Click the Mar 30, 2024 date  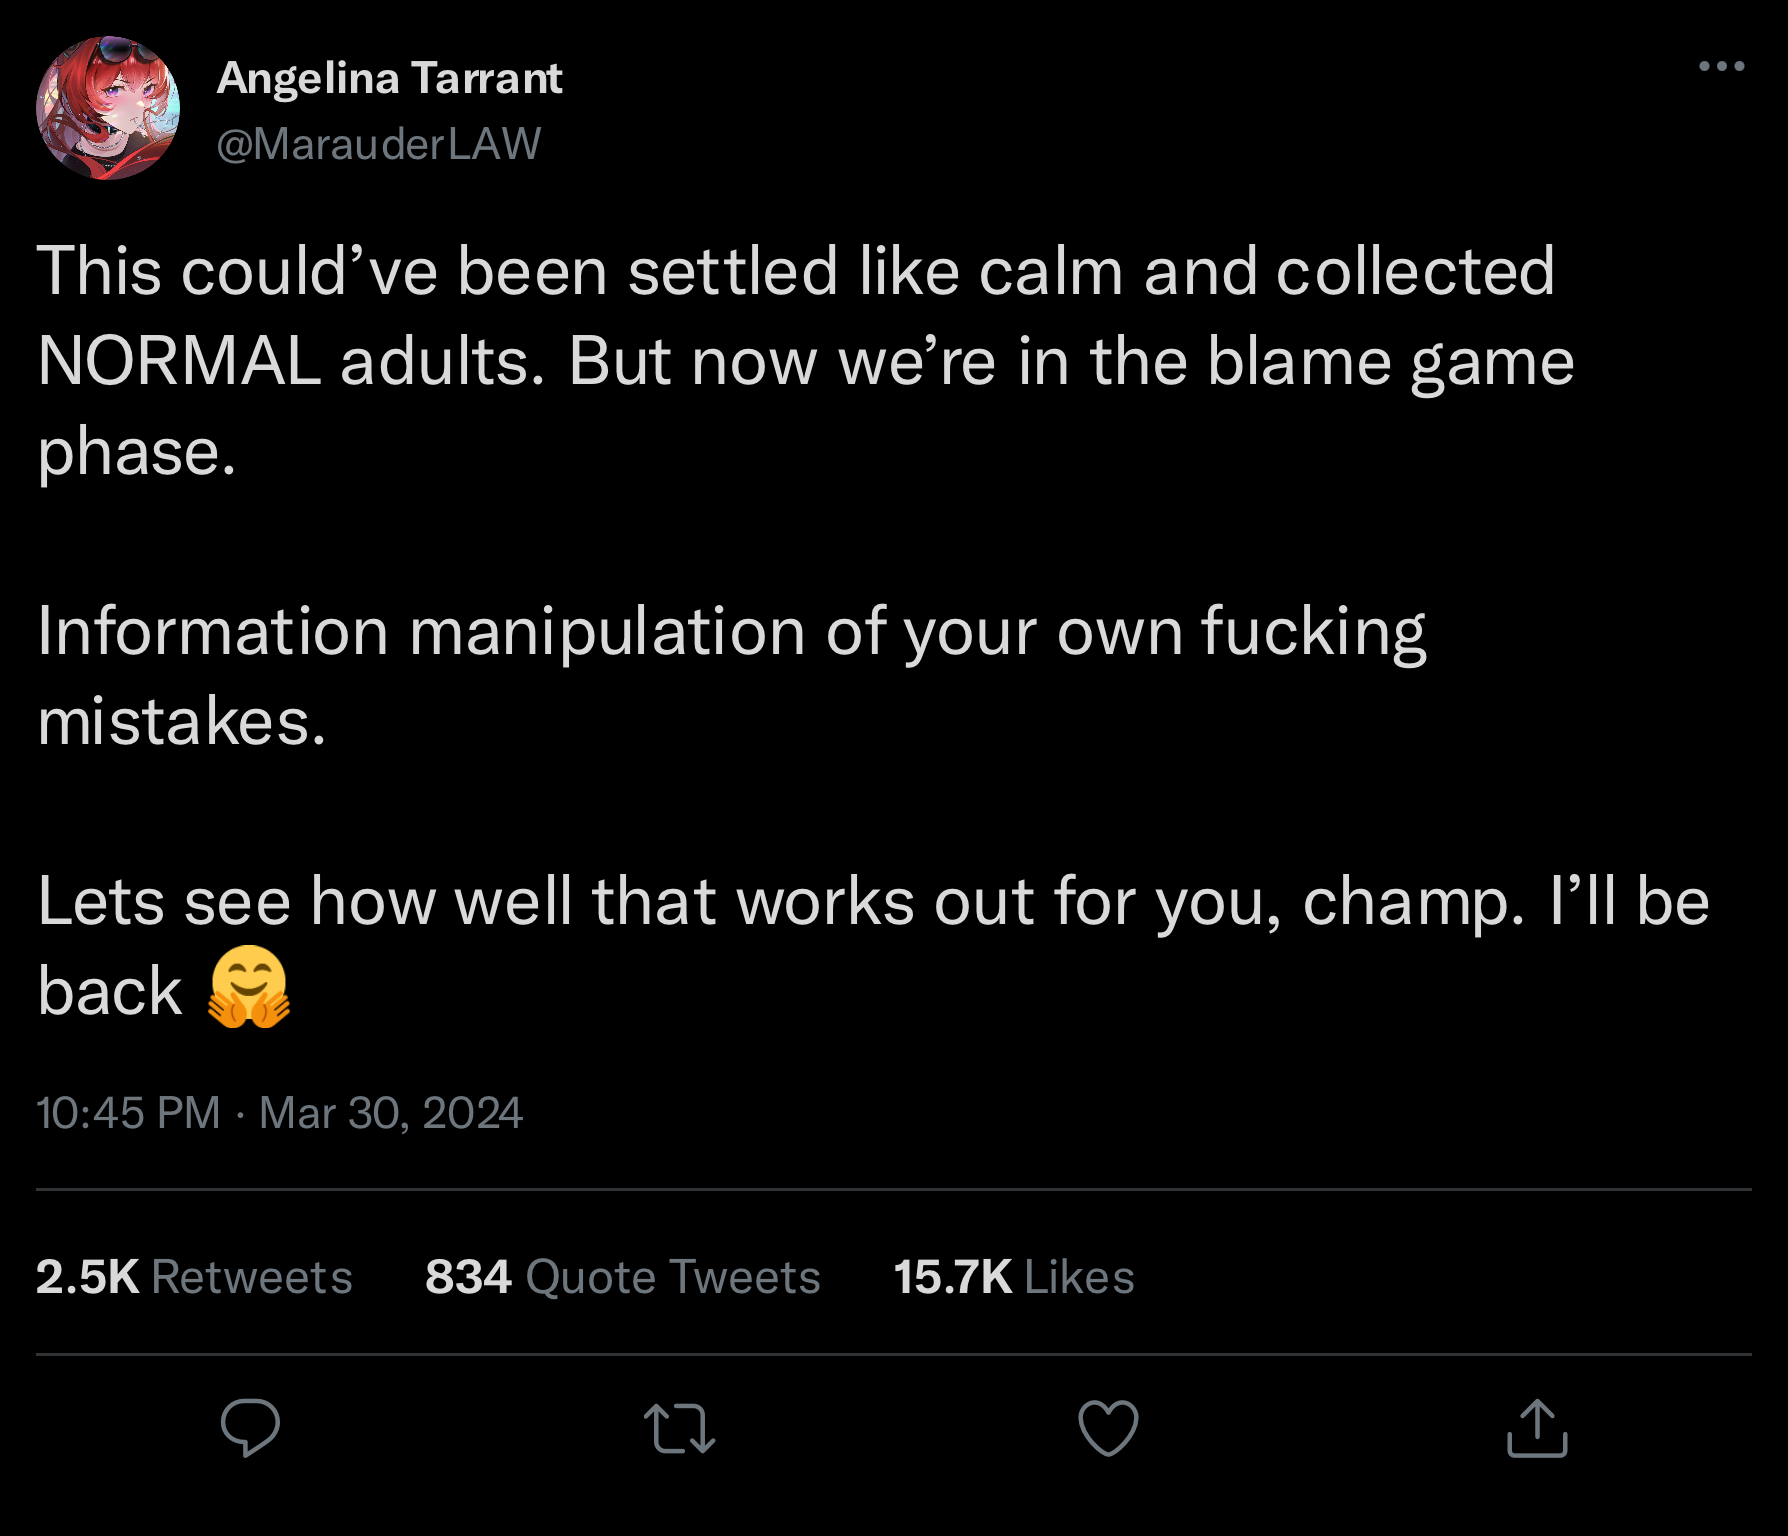tap(391, 1113)
